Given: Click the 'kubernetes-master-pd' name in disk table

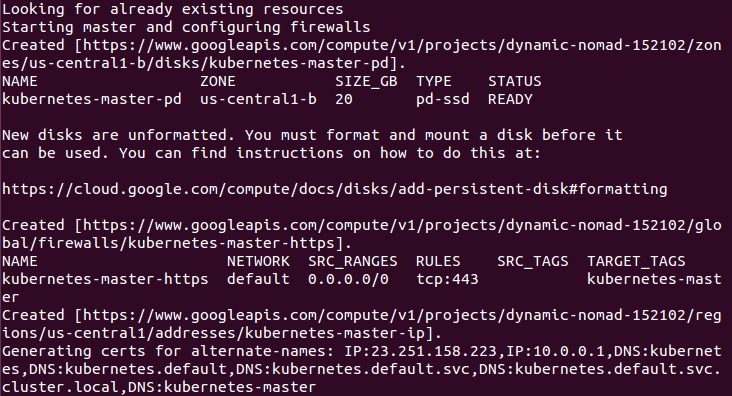Looking at the screenshot, I should (x=92, y=99).
